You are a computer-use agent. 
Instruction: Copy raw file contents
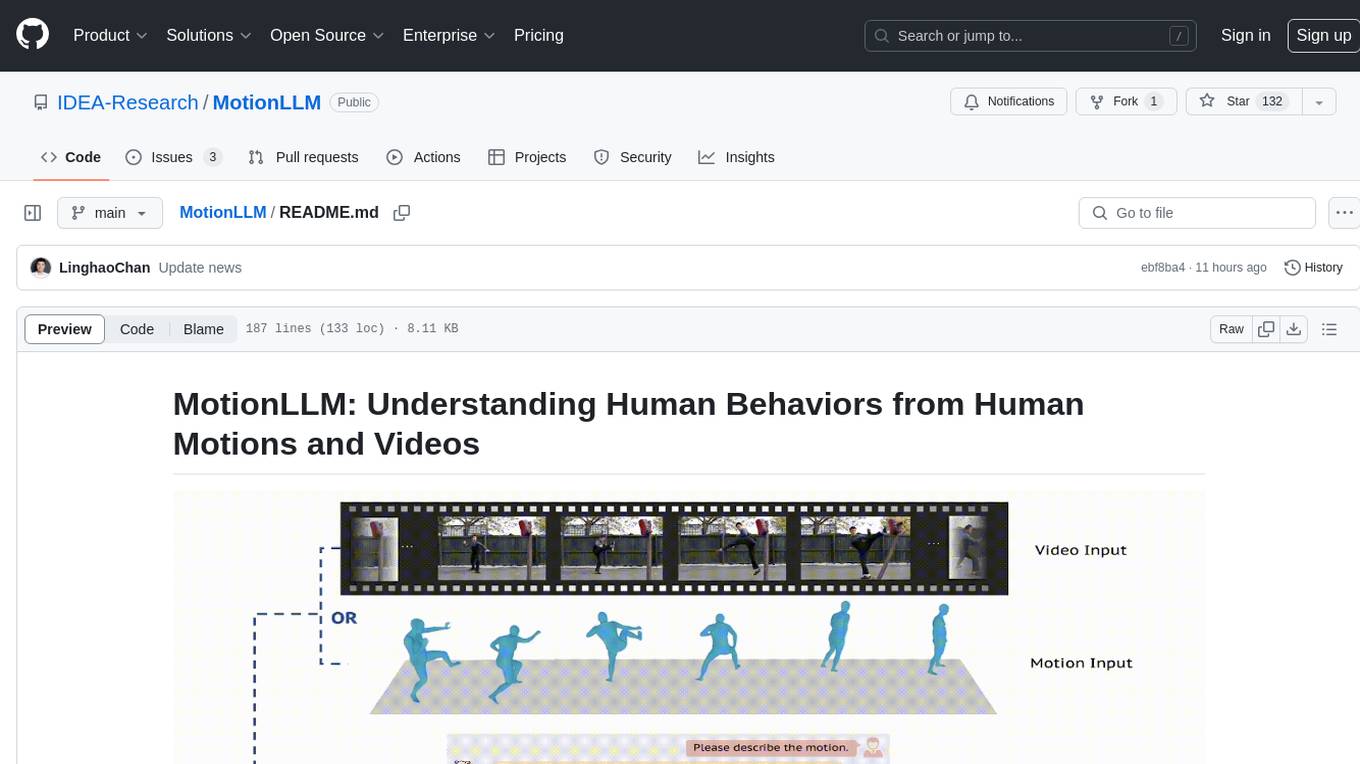tap(1266, 329)
